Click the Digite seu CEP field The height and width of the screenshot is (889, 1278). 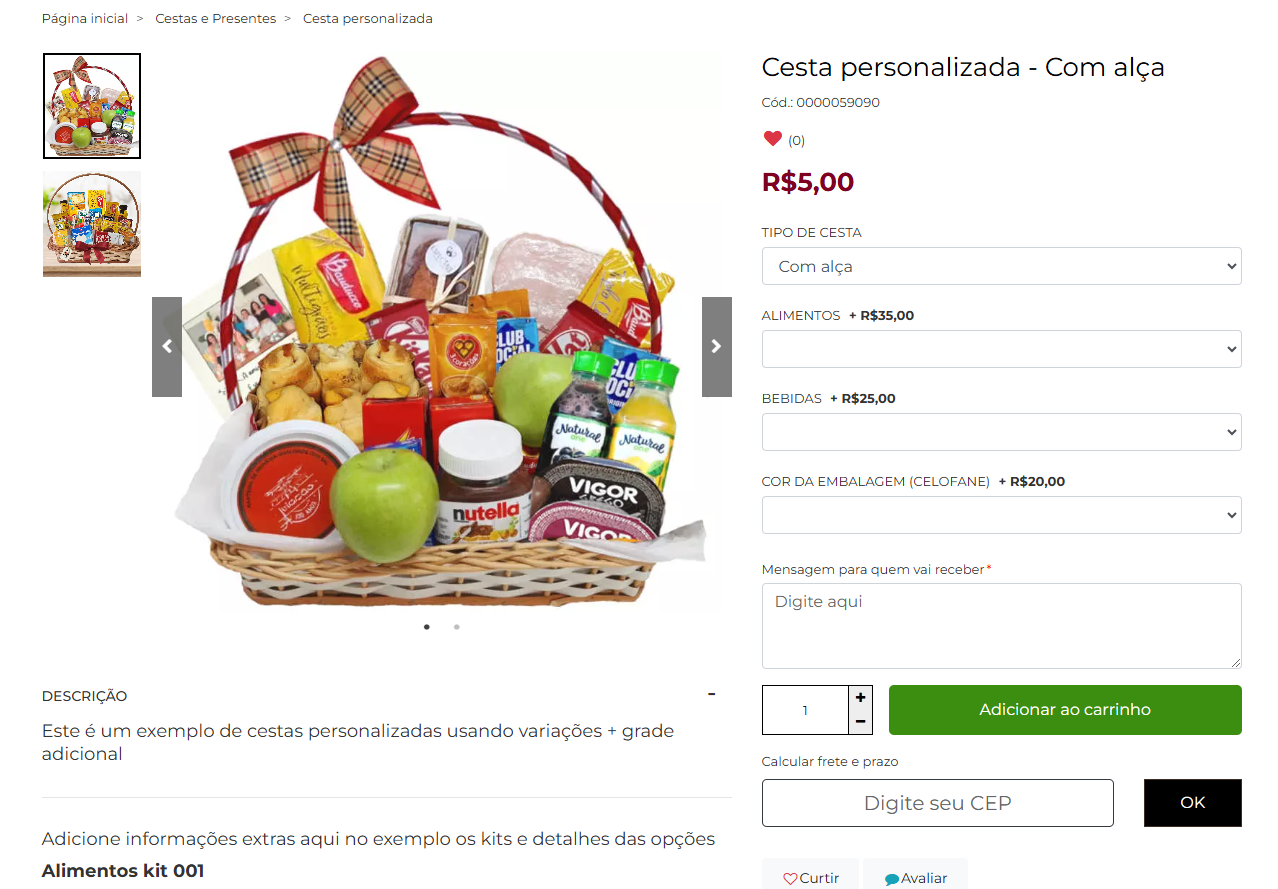(938, 803)
